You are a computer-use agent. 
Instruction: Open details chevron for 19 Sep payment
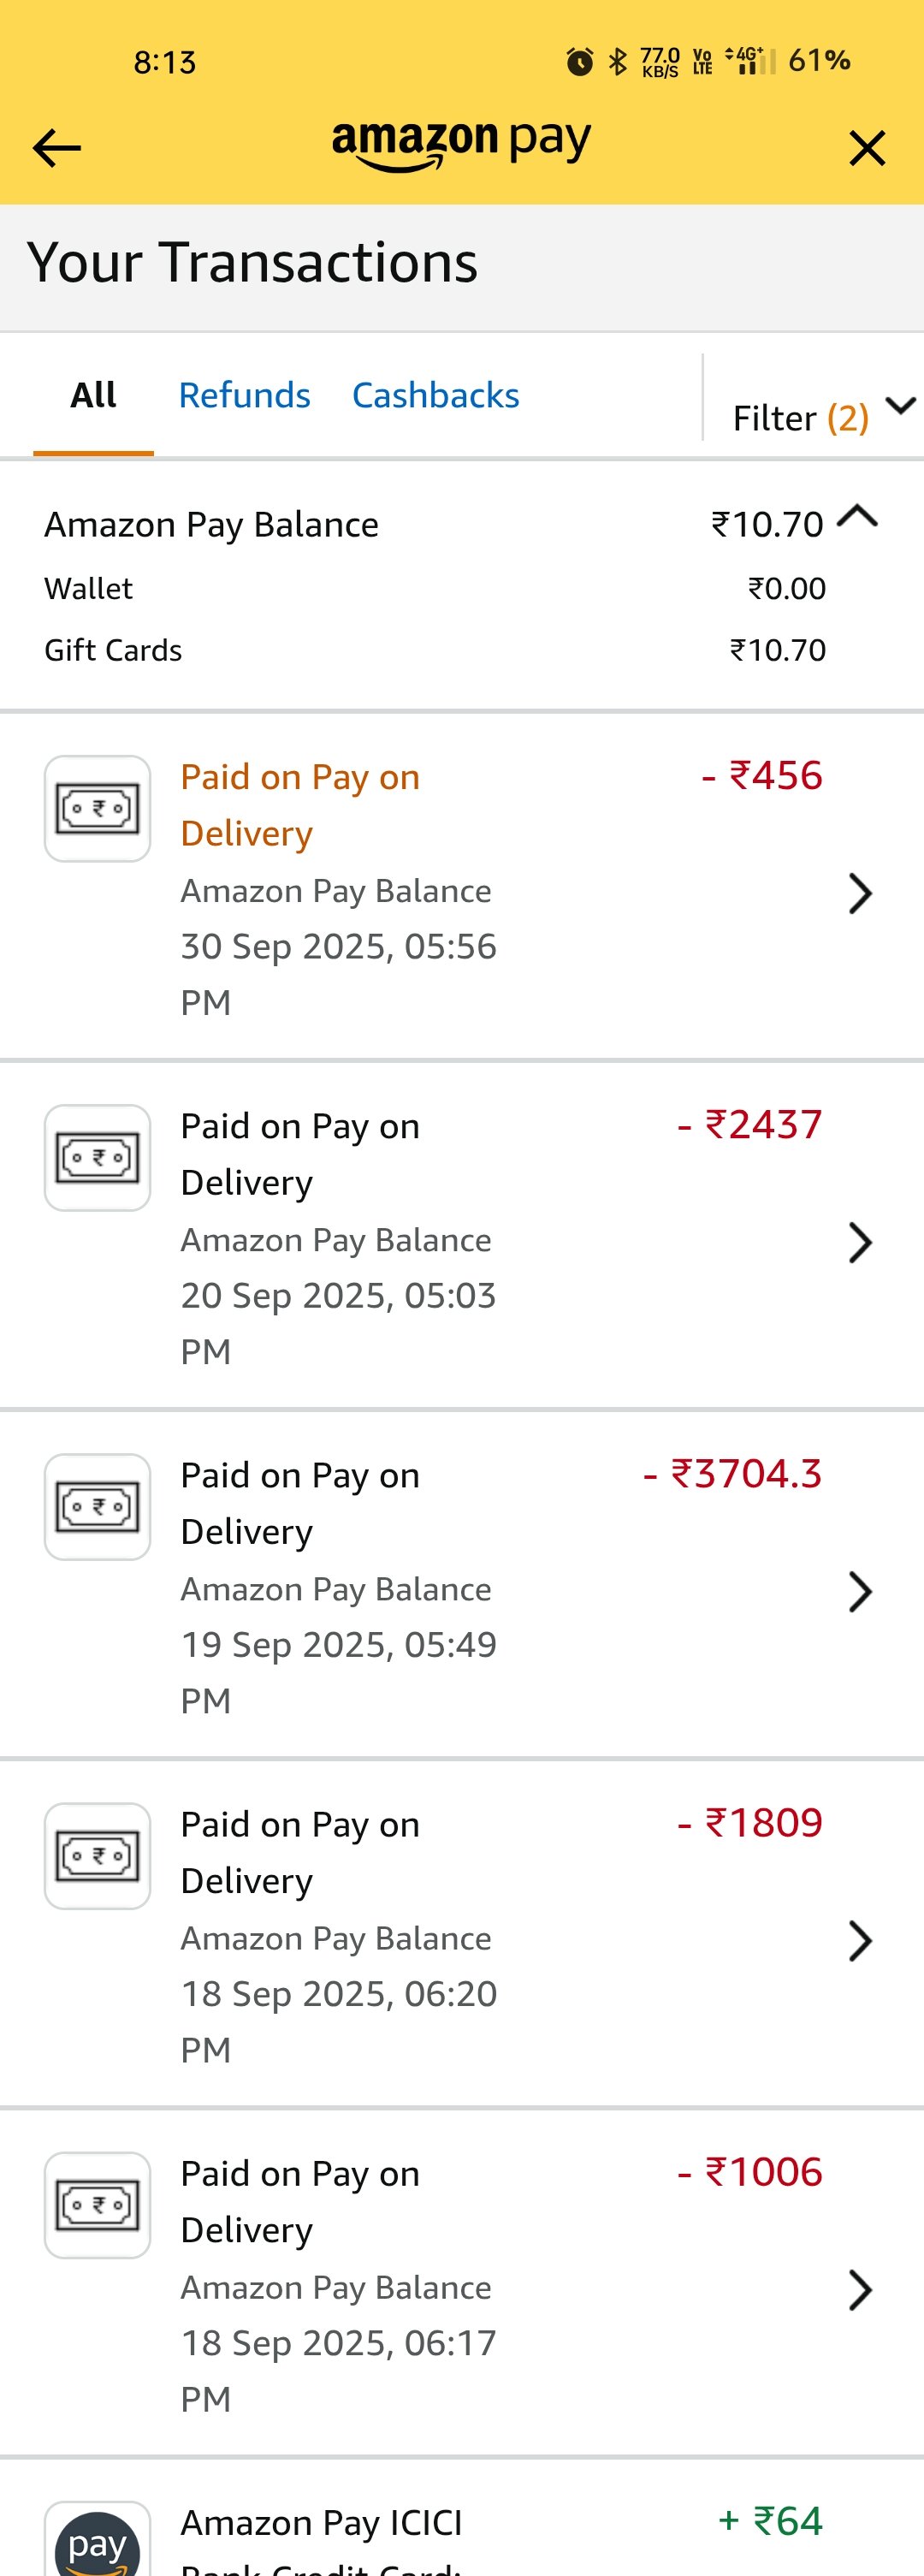[859, 1591]
